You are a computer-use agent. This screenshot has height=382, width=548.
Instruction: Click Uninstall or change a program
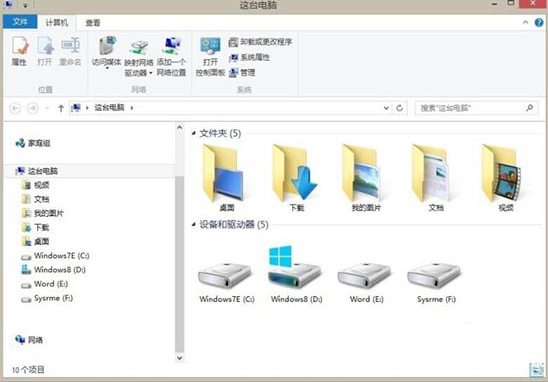pyautogui.click(x=260, y=42)
